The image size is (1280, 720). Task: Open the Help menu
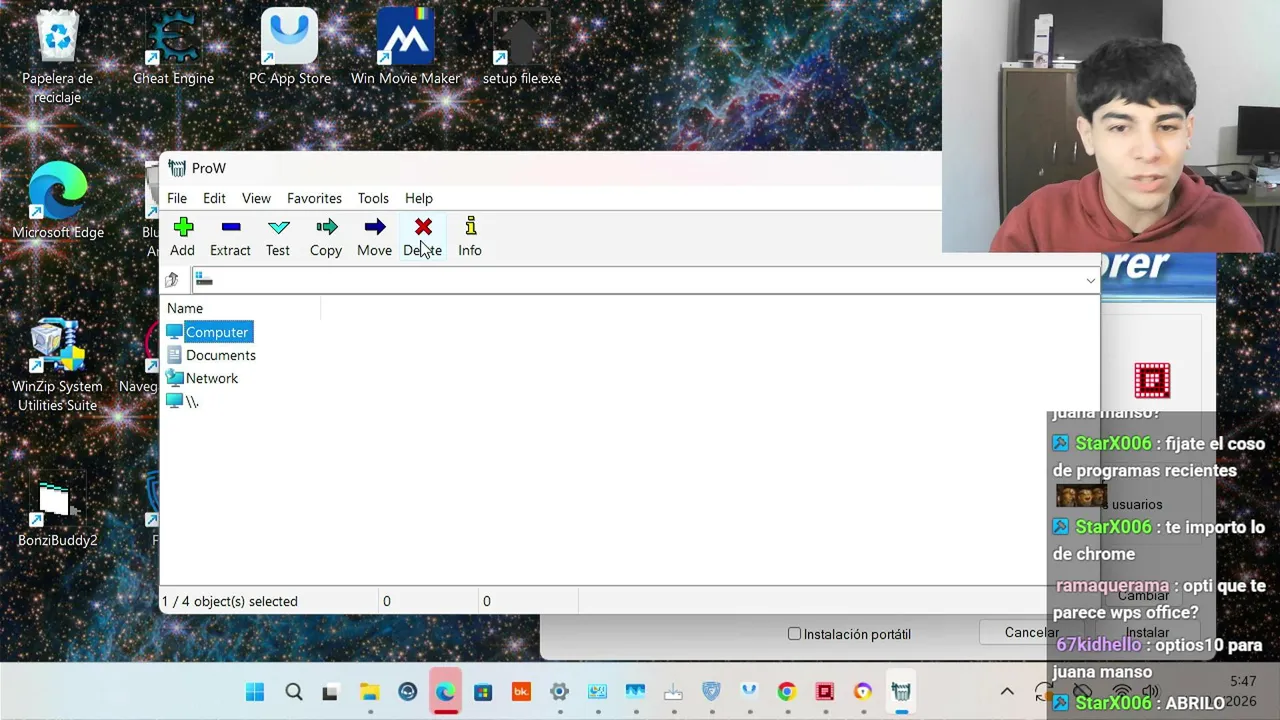point(419,198)
